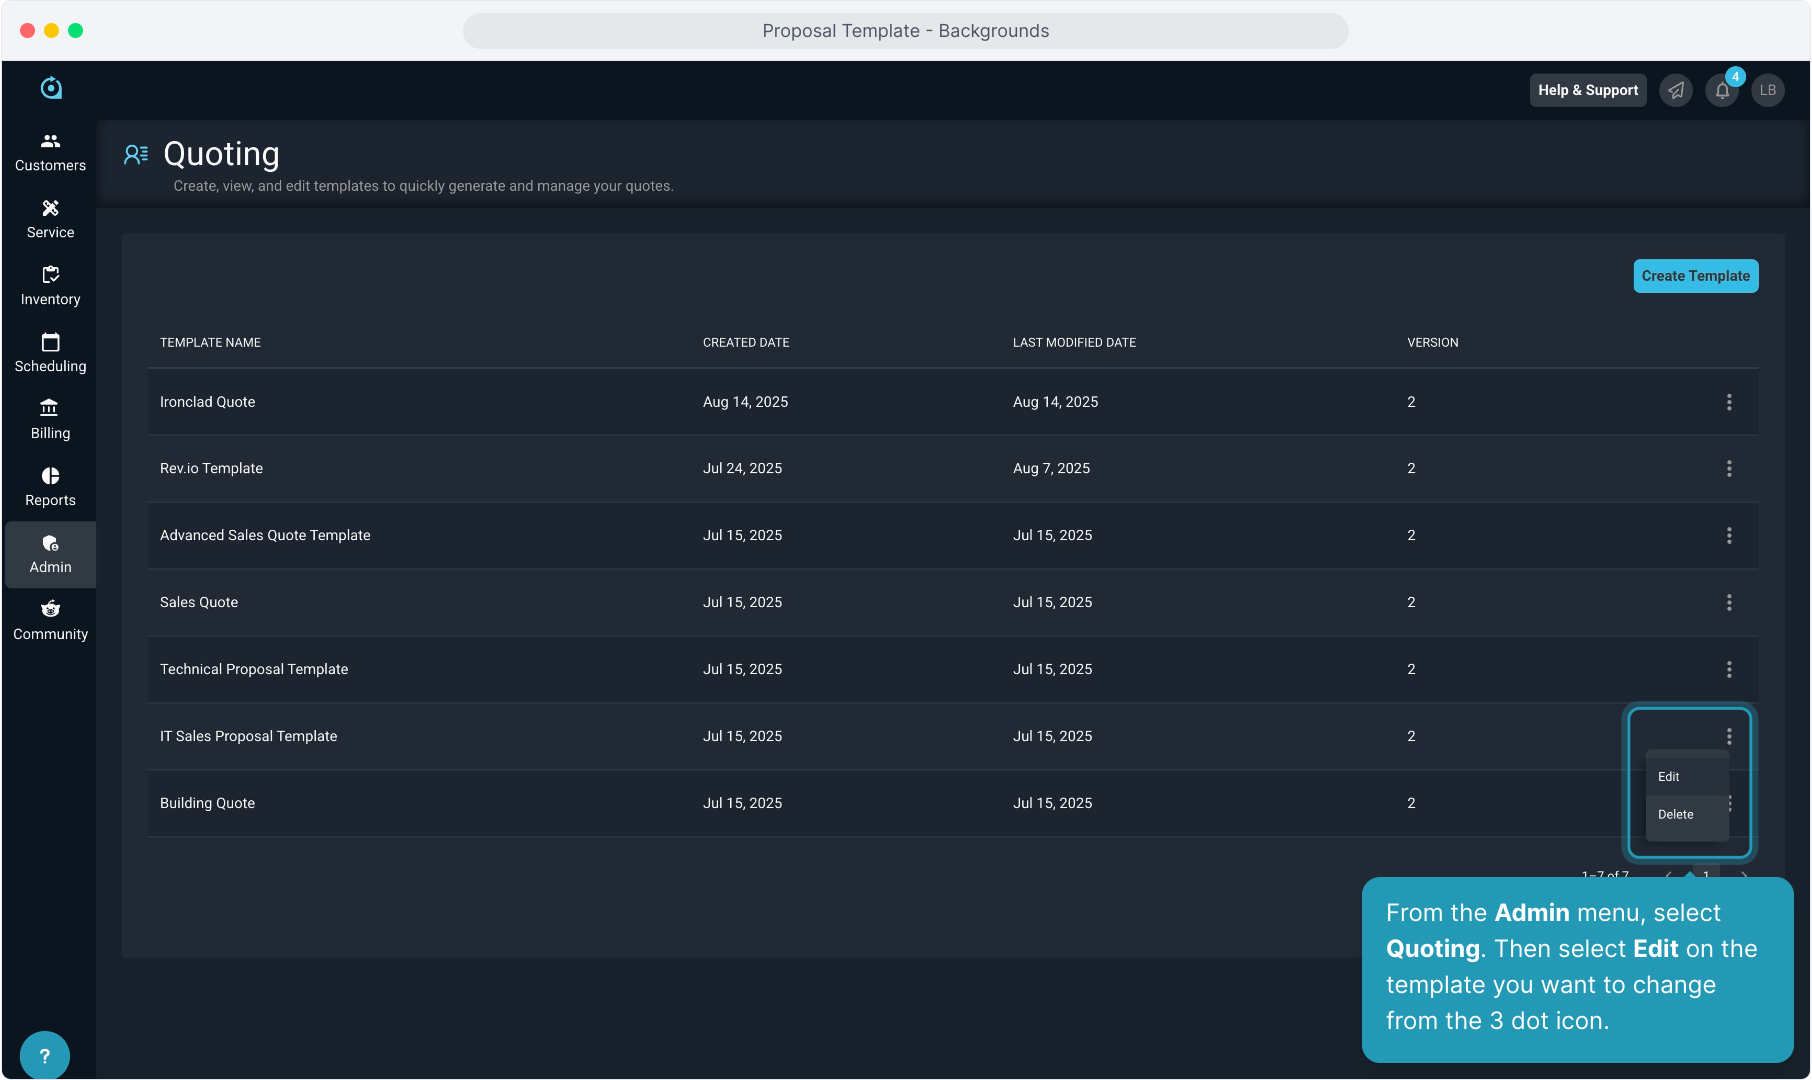
Task: Click the TEMPLATE NAME column header
Action: tap(210, 343)
